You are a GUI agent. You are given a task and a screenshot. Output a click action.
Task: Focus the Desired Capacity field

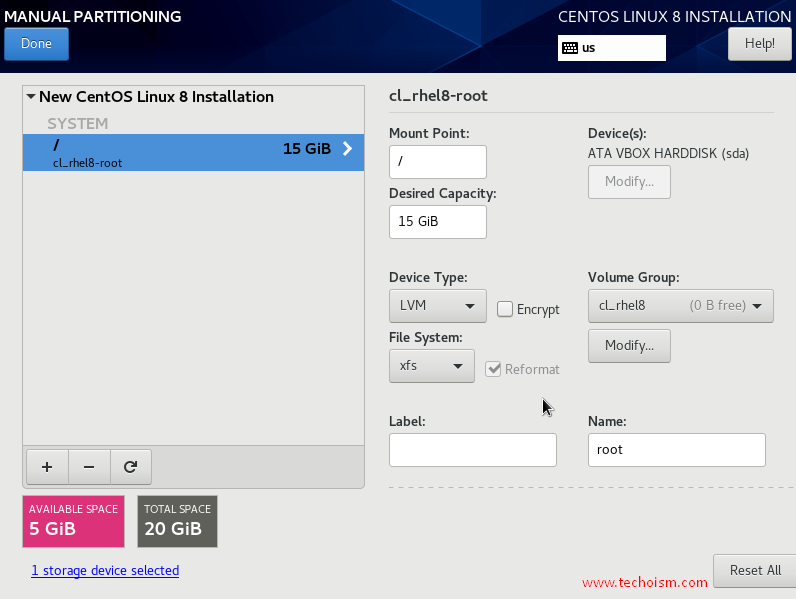[438, 222]
